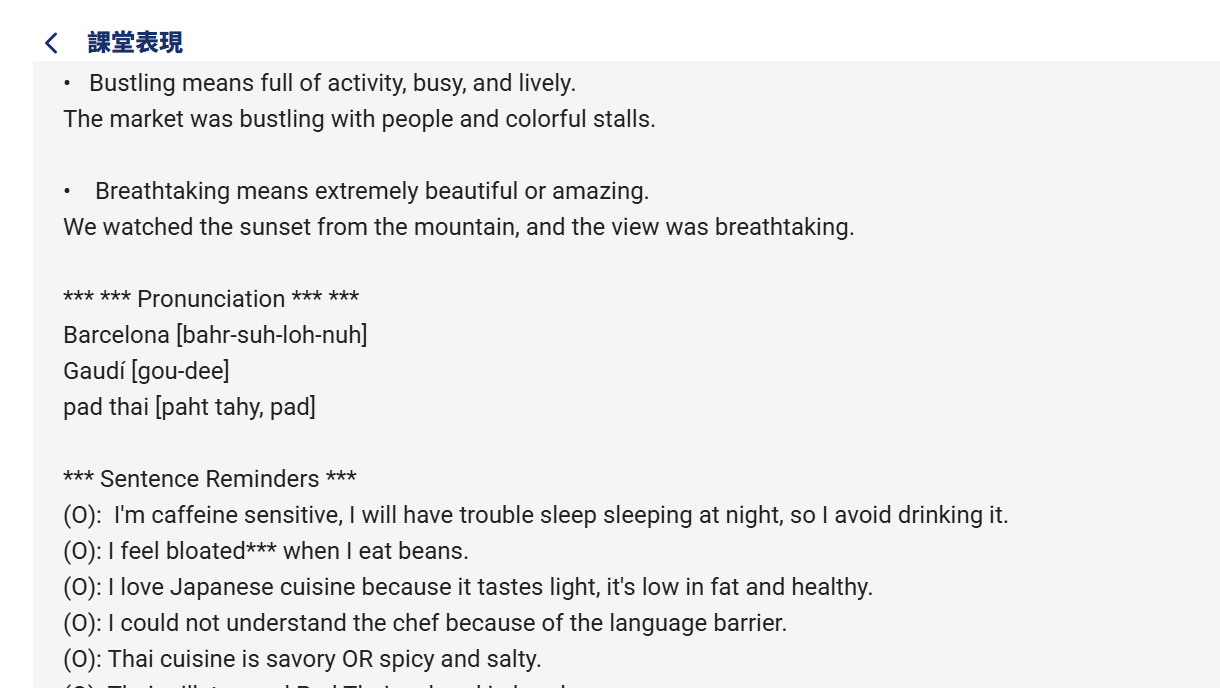Click the partially visible bottom sentence
The image size is (1220, 688).
pyautogui.click(x=320, y=684)
